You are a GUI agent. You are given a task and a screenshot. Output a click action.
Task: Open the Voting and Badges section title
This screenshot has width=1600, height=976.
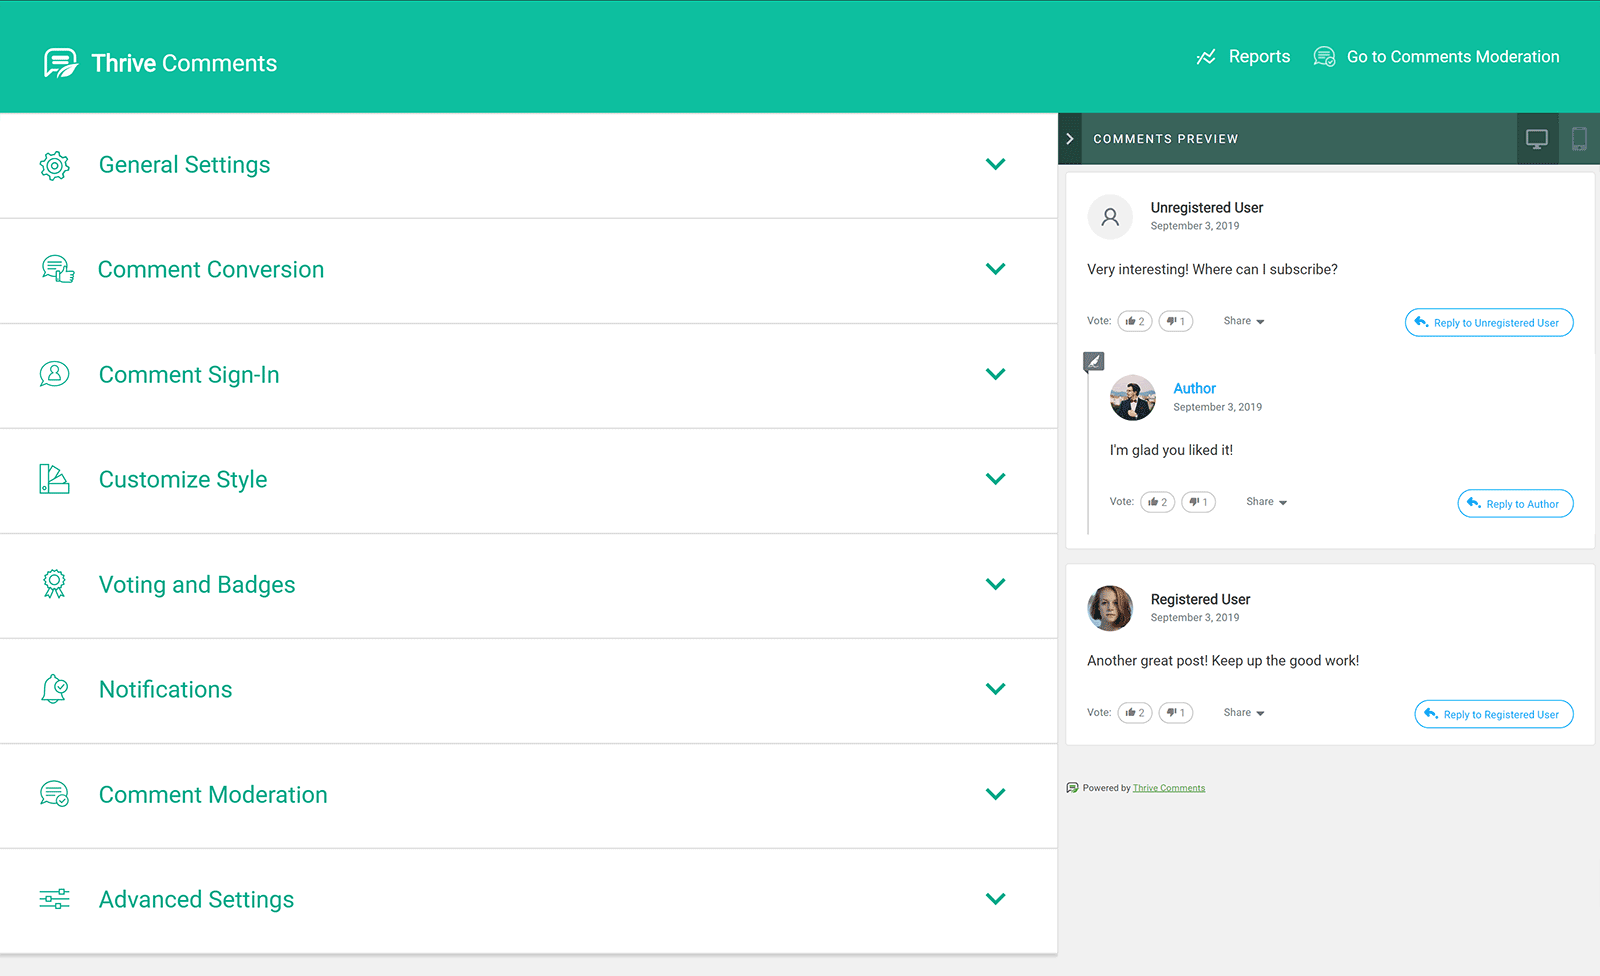point(197,585)
